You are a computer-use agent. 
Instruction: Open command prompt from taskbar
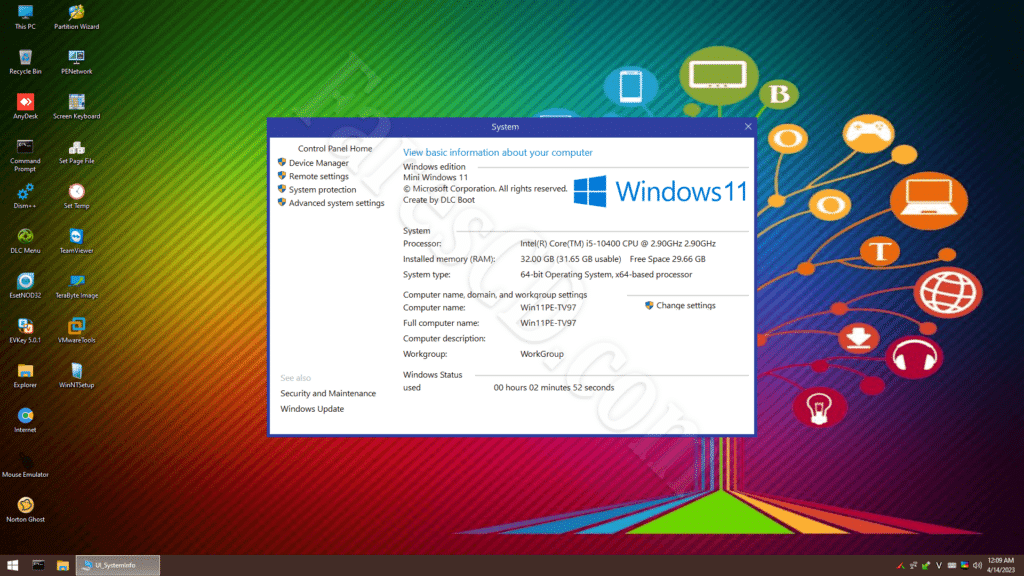[39, 565]
